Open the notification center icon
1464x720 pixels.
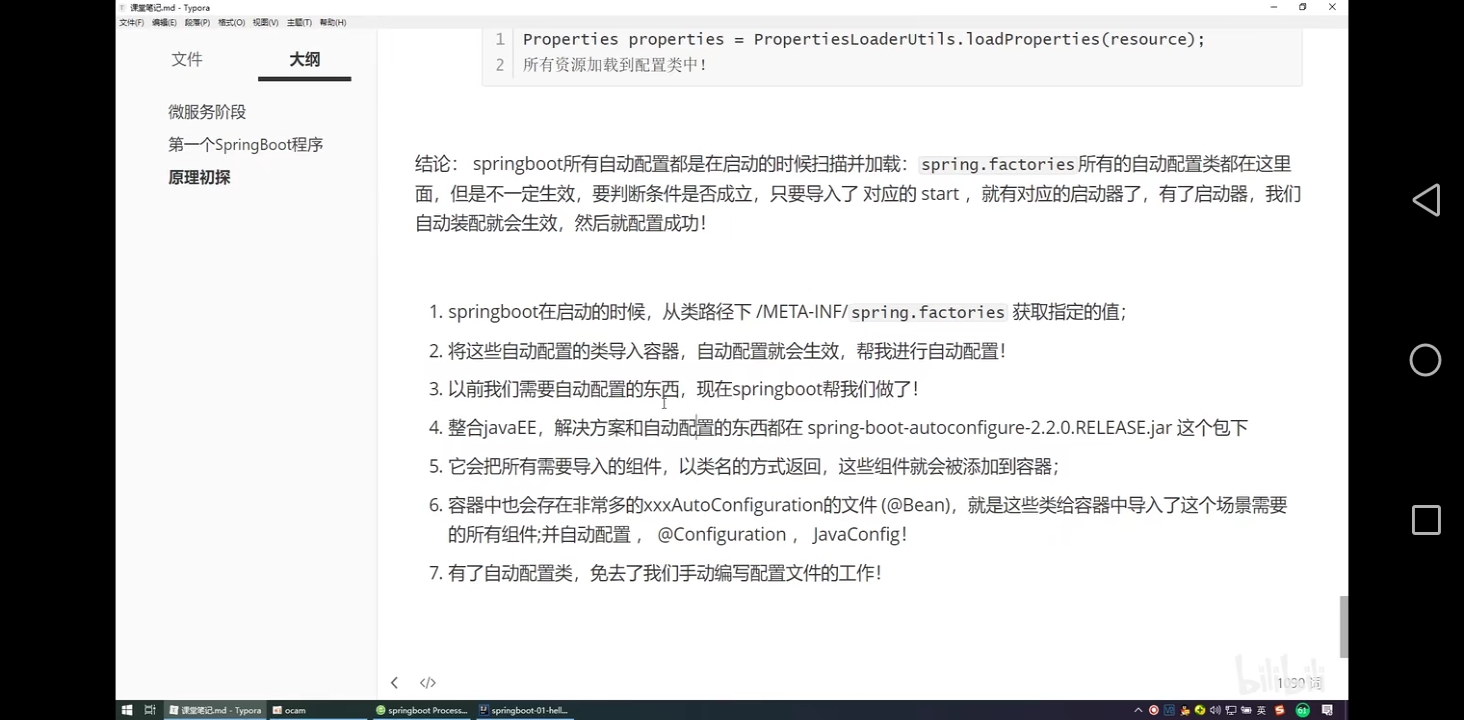point(1328,710)
